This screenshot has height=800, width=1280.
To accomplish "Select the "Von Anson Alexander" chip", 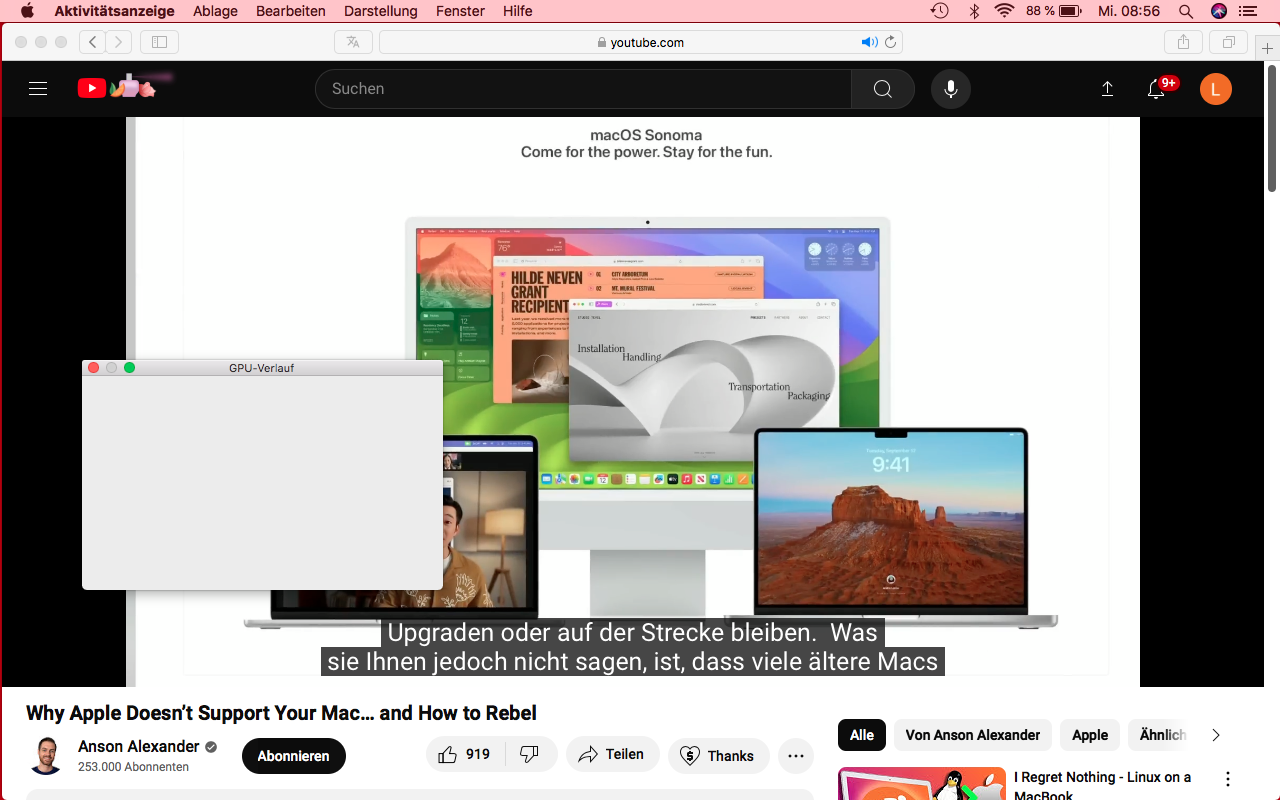I will point(973,735).
